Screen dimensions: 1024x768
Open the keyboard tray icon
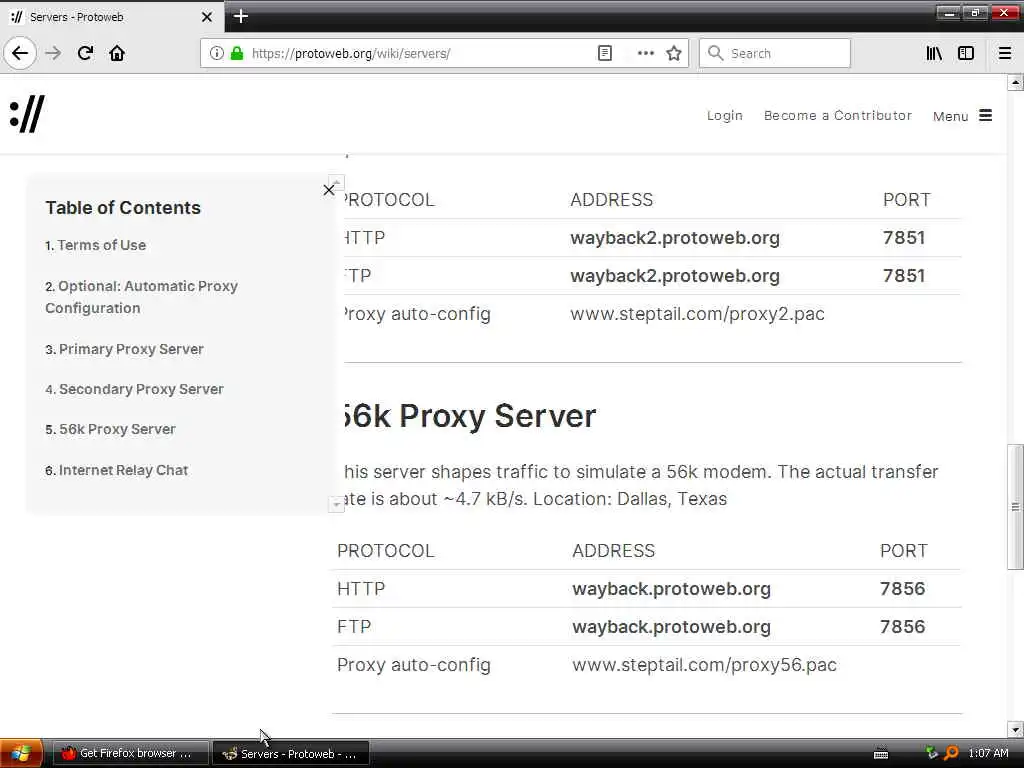pyautogui.click(x=881, y=754)
